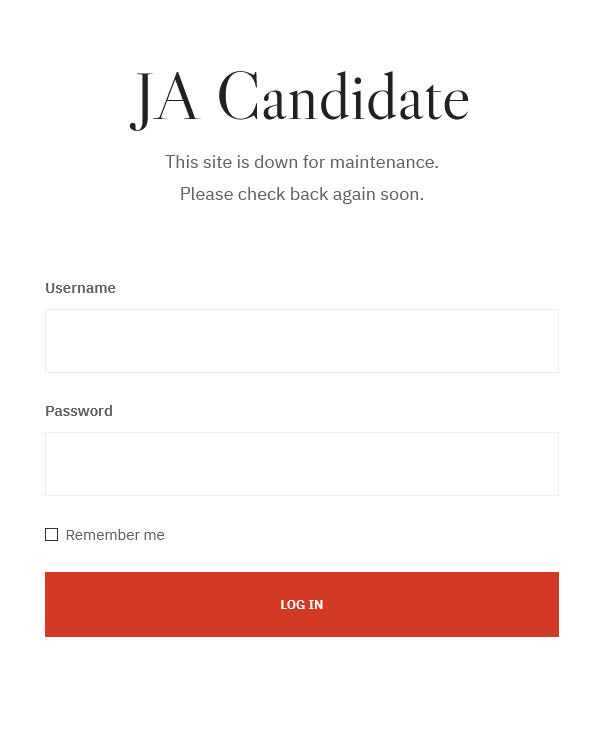
Task: Click the Remember me label text
Action: click(x=115, y=535)
